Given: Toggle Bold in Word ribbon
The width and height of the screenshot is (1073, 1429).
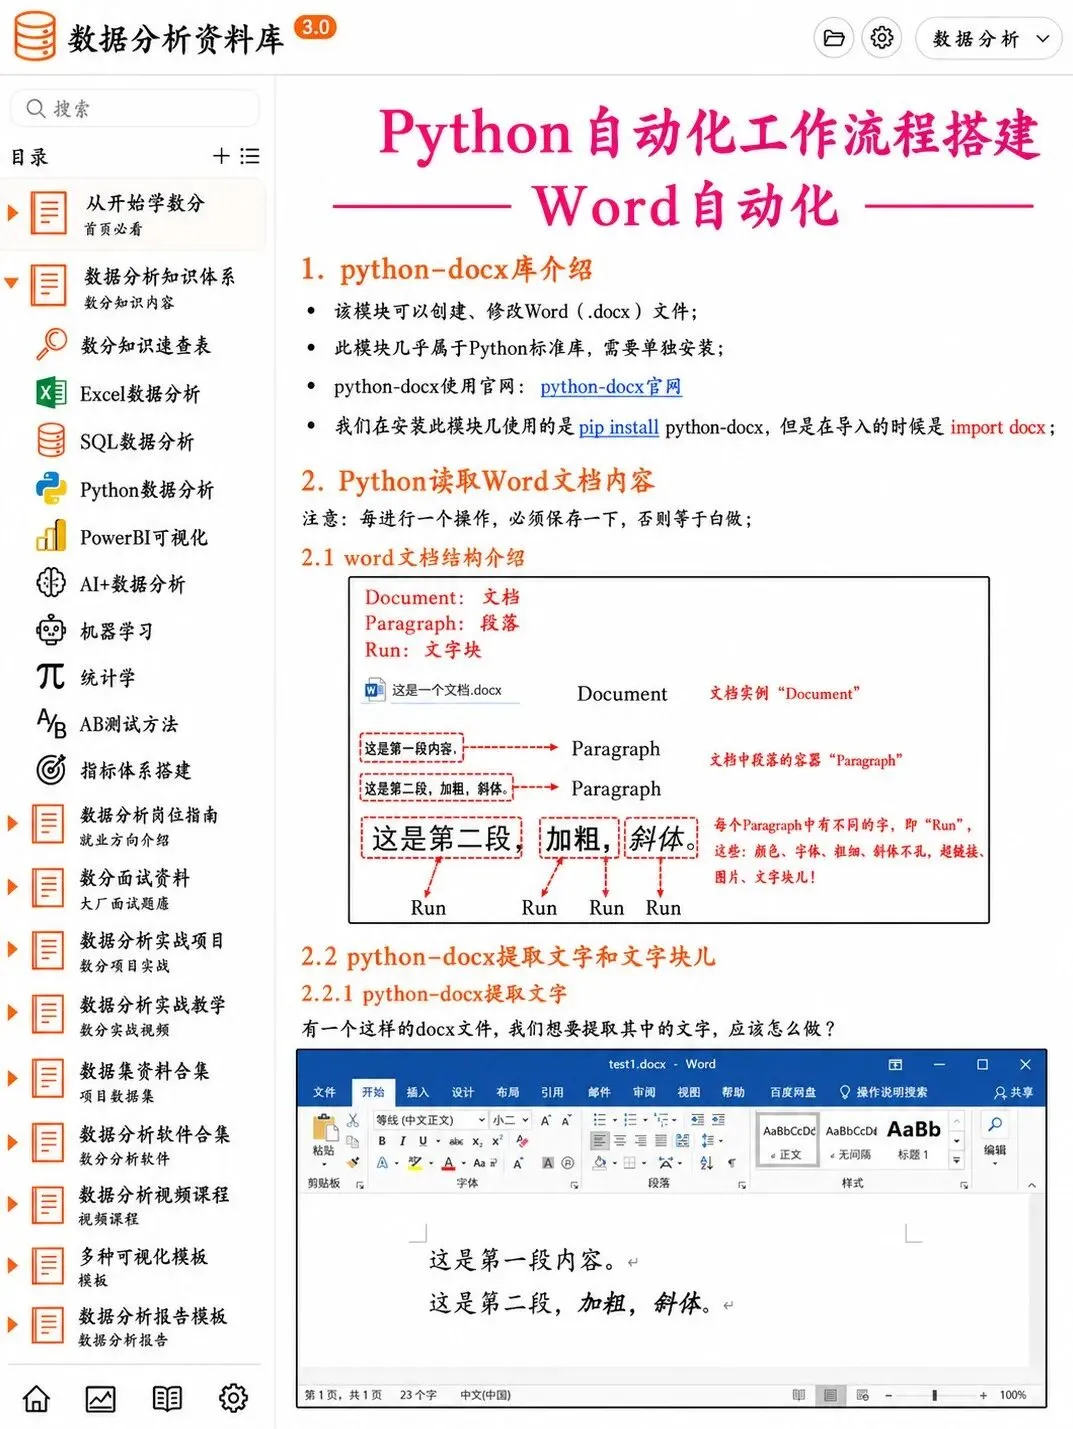Looking at the screenshot, I should coord(382,1141).
